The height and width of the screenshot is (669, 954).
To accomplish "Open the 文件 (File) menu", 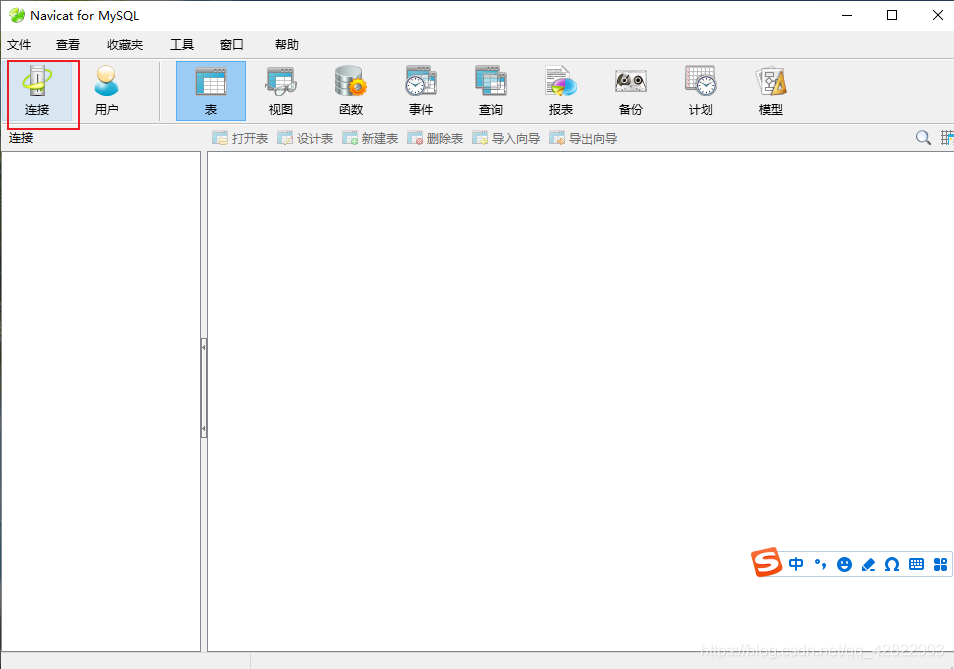I will 19,44.
